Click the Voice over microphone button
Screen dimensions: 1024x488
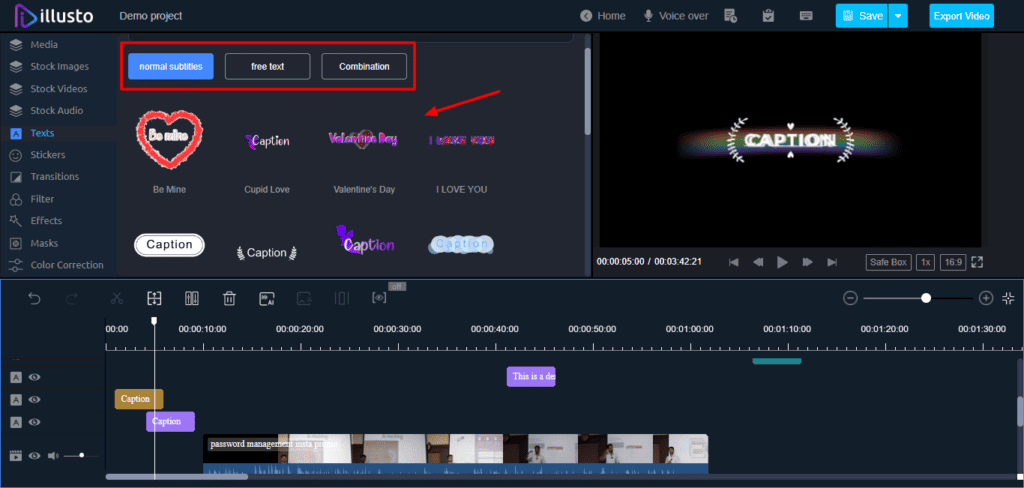(x=675, y=16)
